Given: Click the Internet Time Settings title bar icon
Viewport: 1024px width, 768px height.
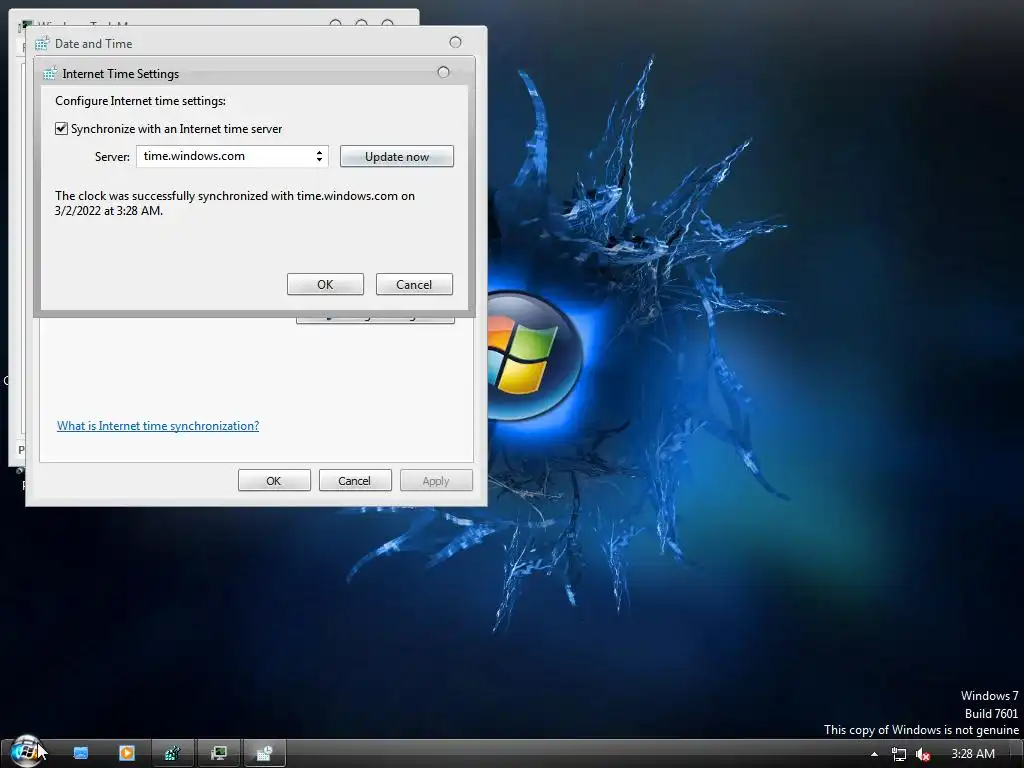Looking at the screenshot, I should tap(50, 74).
